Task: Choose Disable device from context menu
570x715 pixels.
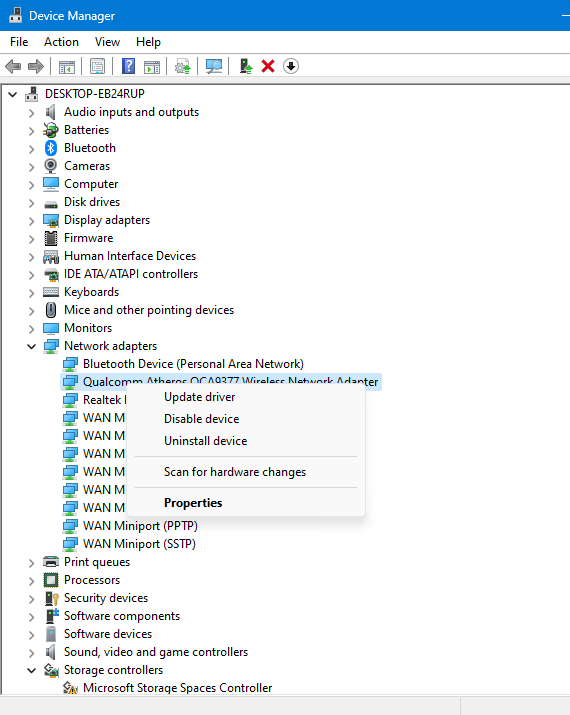Action: click(x=245, y=419)
